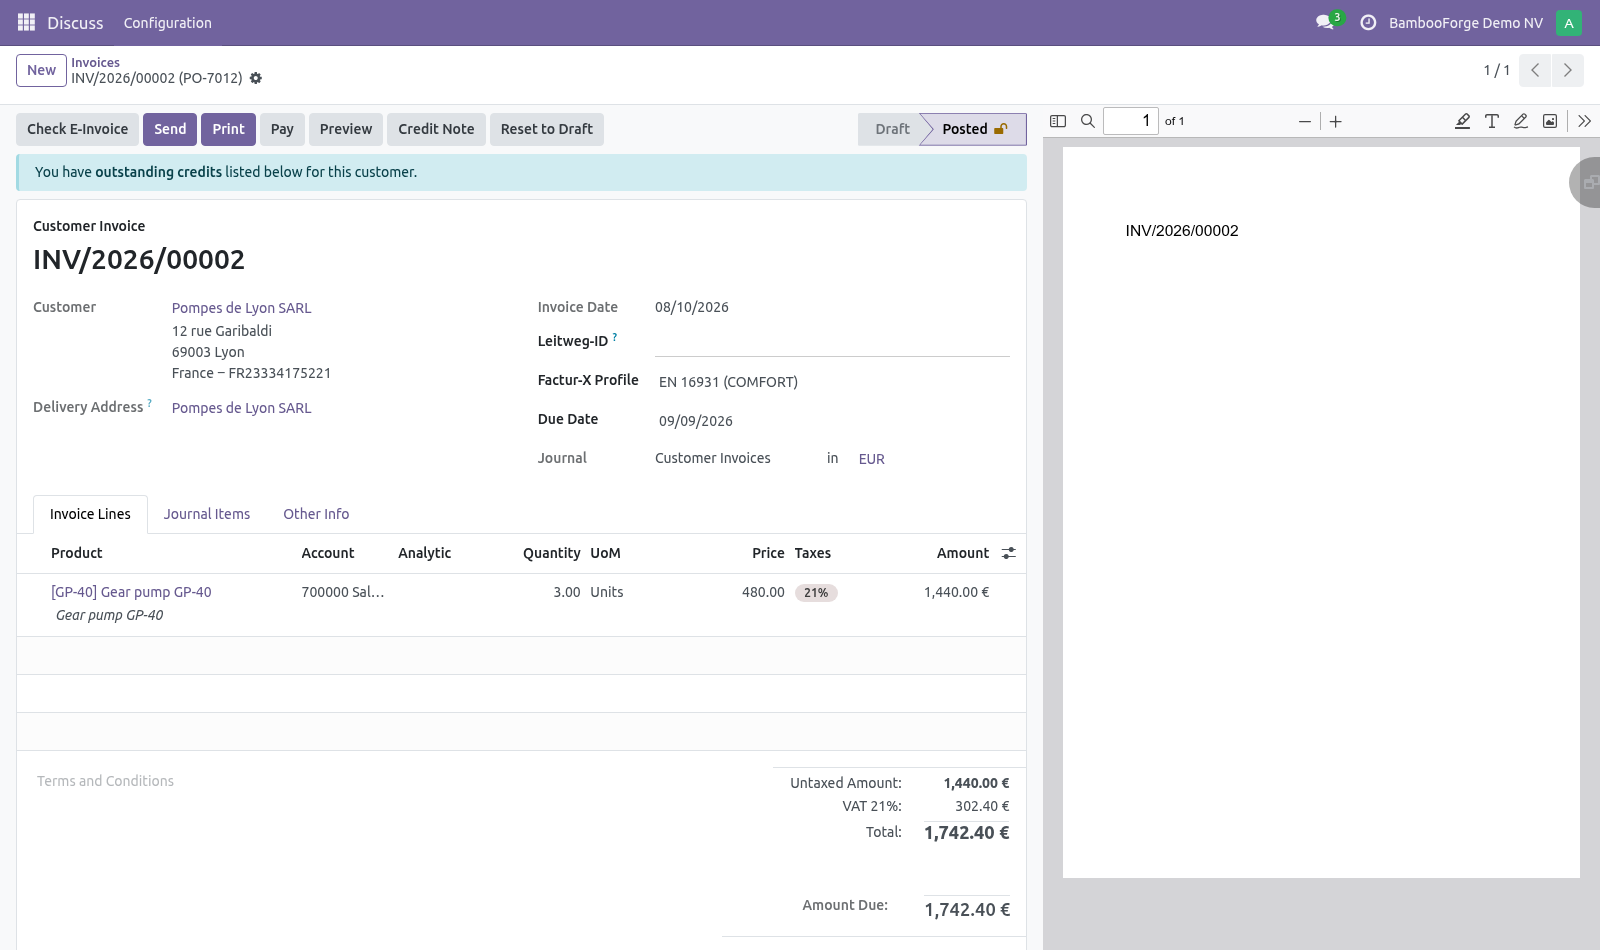The height and width of the screenshot is (950, 1600).
Task: Open invoice lines column options
Action: pyautogui.click(x=1009, y=553)
